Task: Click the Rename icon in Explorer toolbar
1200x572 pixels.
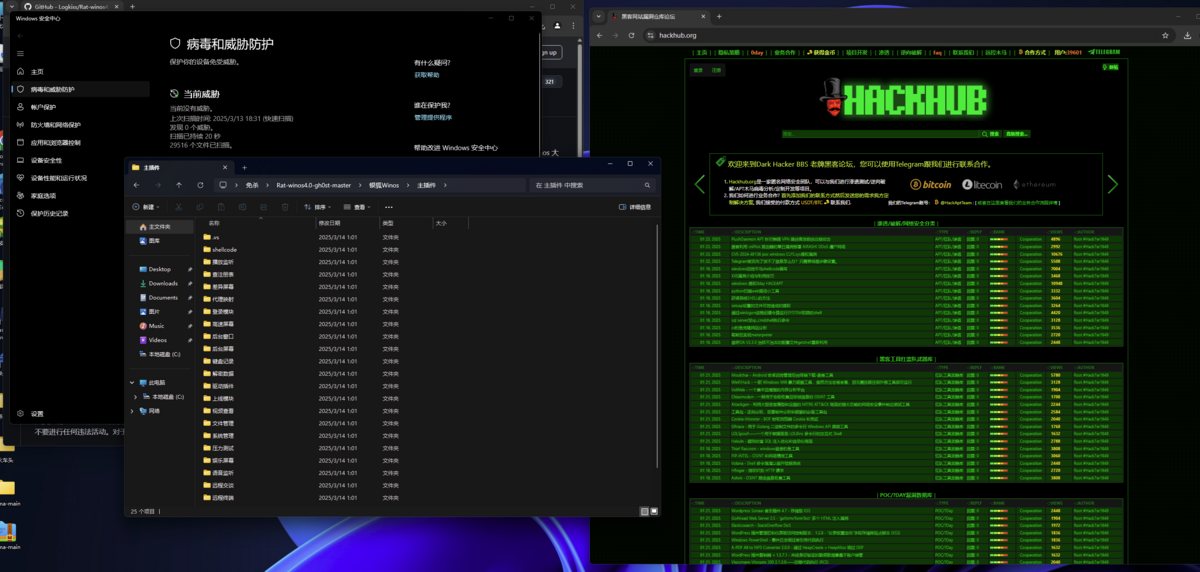Action: click(x=242, y=207)
